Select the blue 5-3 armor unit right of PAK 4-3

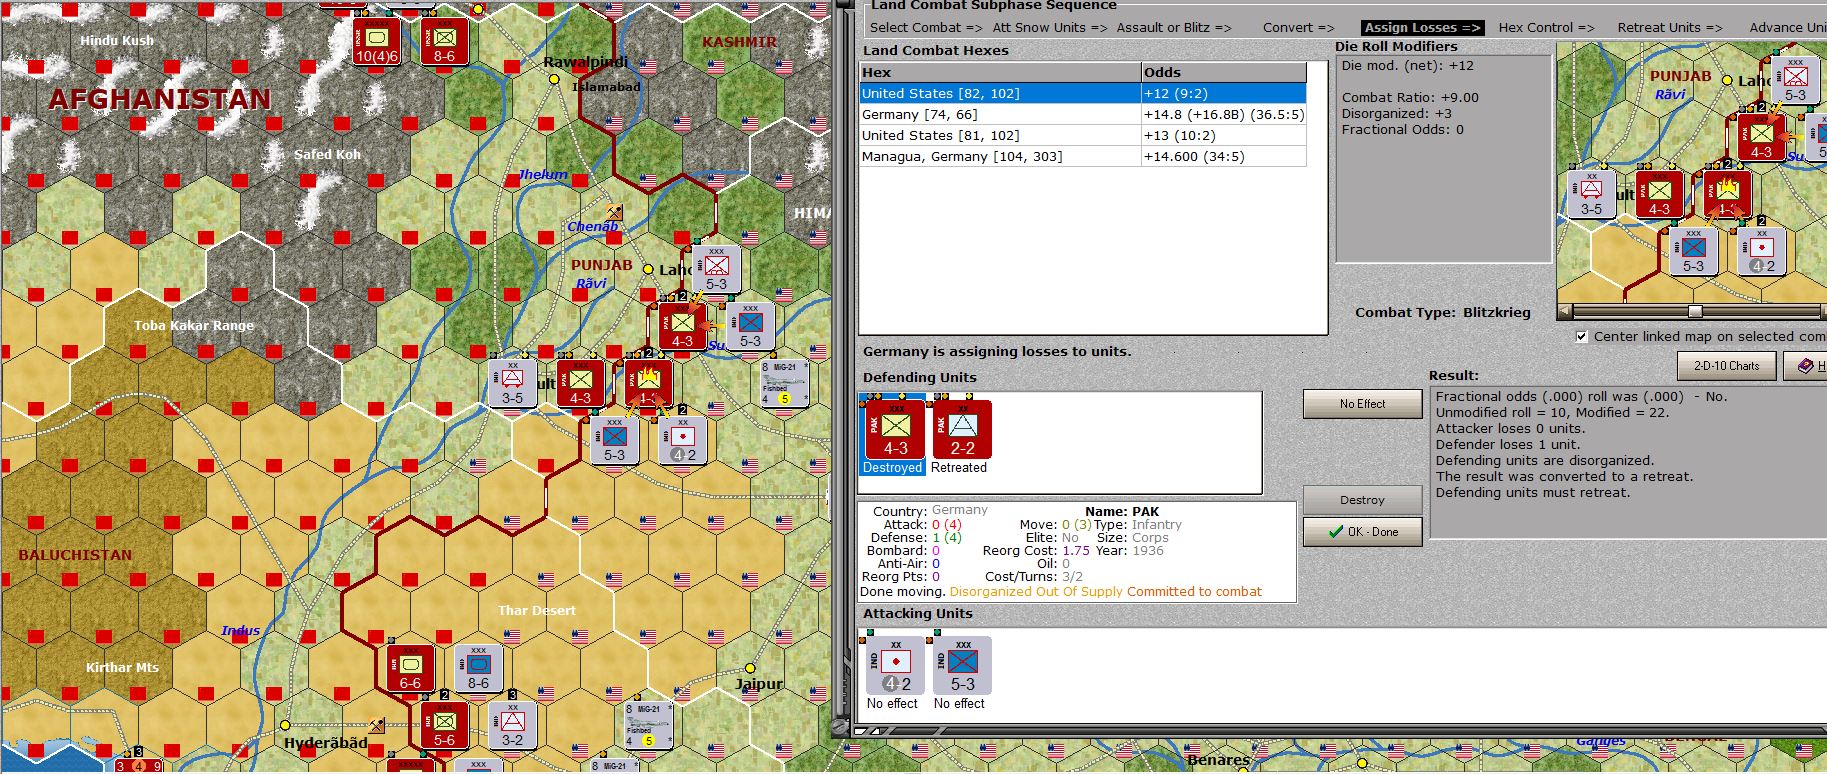click(750, 326)
